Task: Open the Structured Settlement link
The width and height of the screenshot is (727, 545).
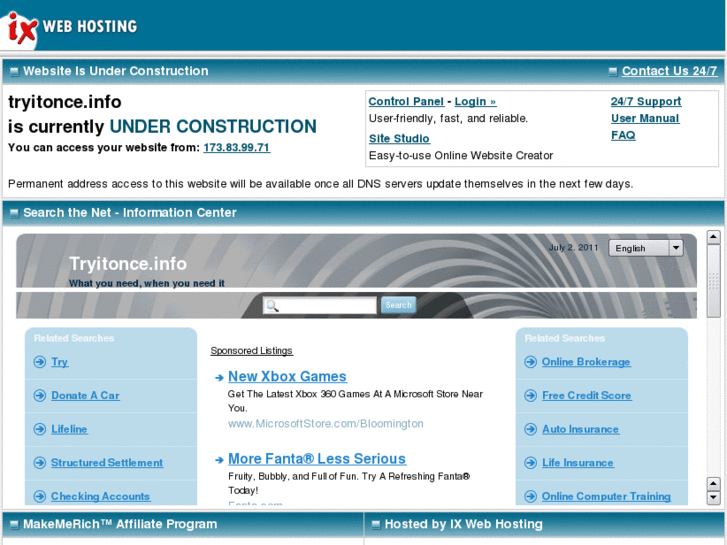Action: click(107, 462)
